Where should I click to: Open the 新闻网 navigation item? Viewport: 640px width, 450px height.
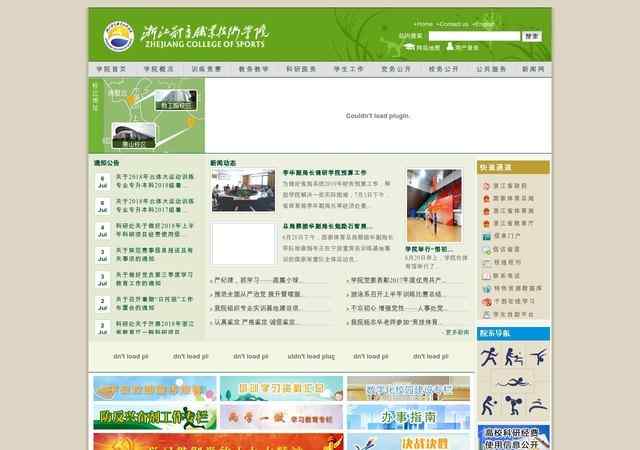click(x=533, y=69)
